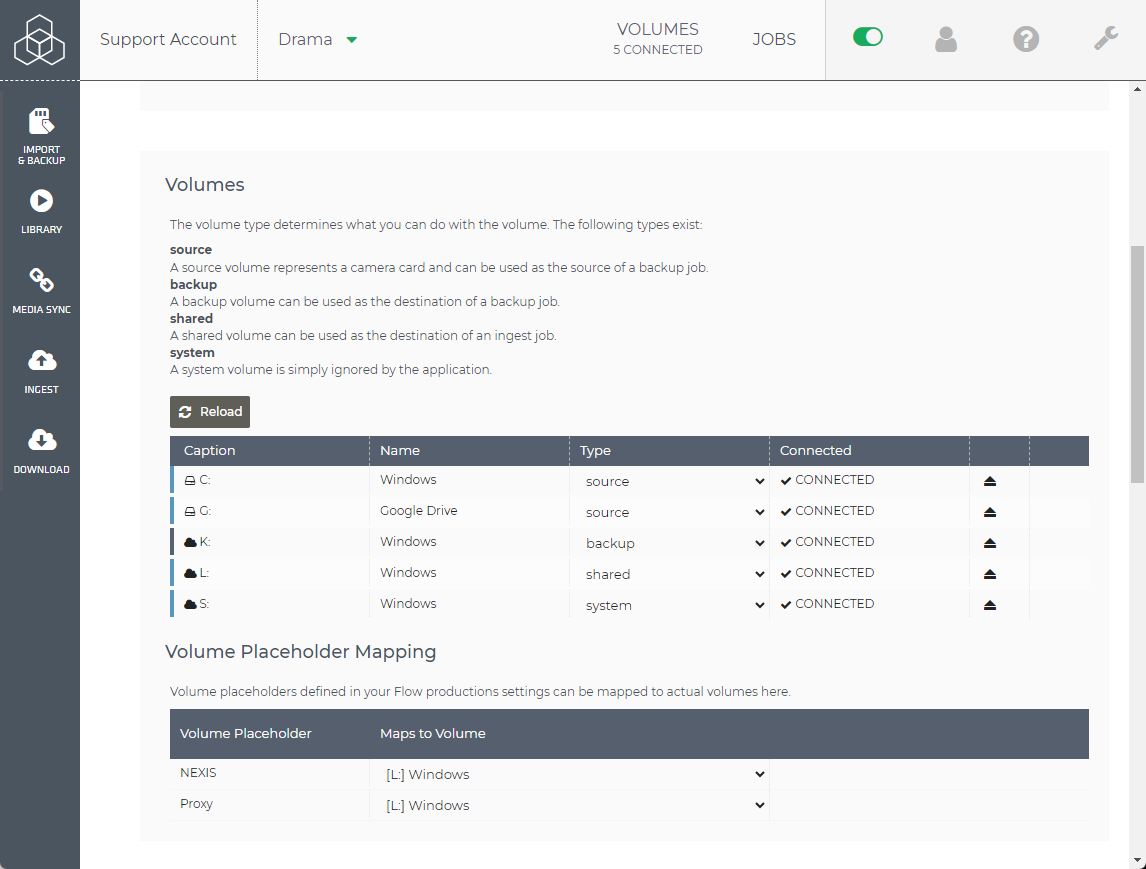Open the help question mark icon

1026,39
